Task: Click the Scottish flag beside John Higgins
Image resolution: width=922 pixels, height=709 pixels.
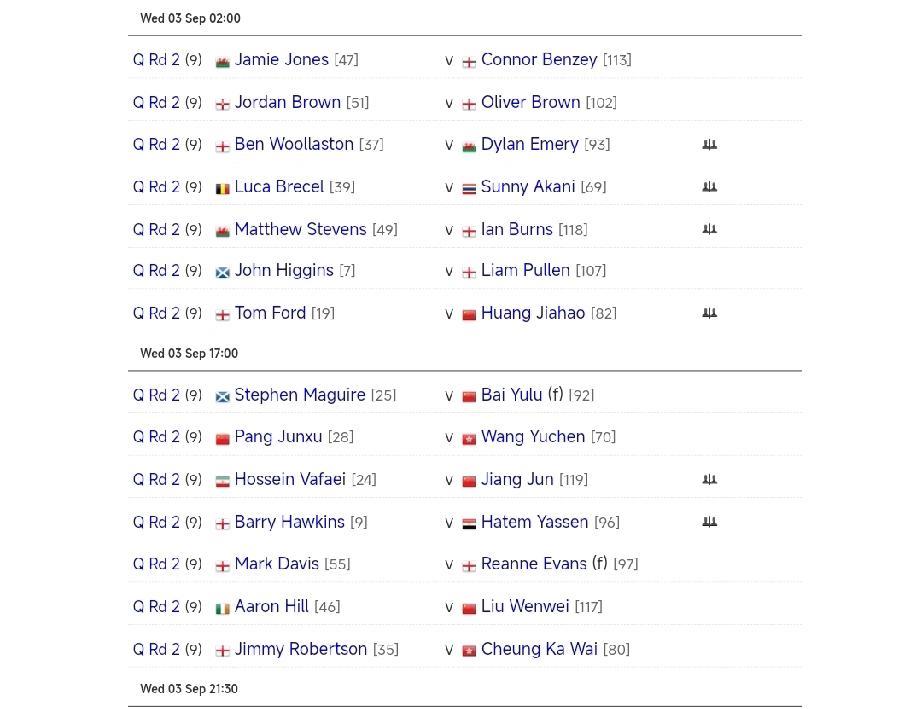Action: 223,272
